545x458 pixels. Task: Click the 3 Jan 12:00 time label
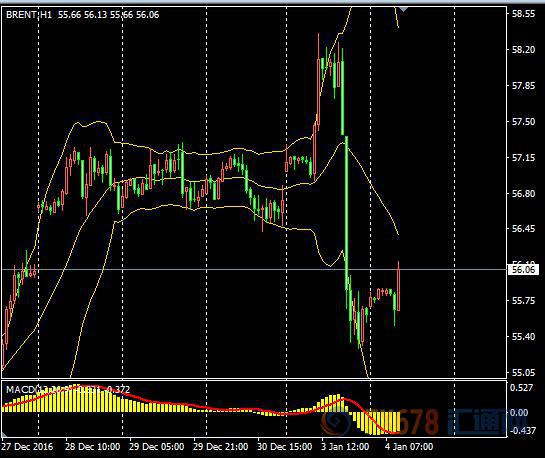tap(345, 447)
